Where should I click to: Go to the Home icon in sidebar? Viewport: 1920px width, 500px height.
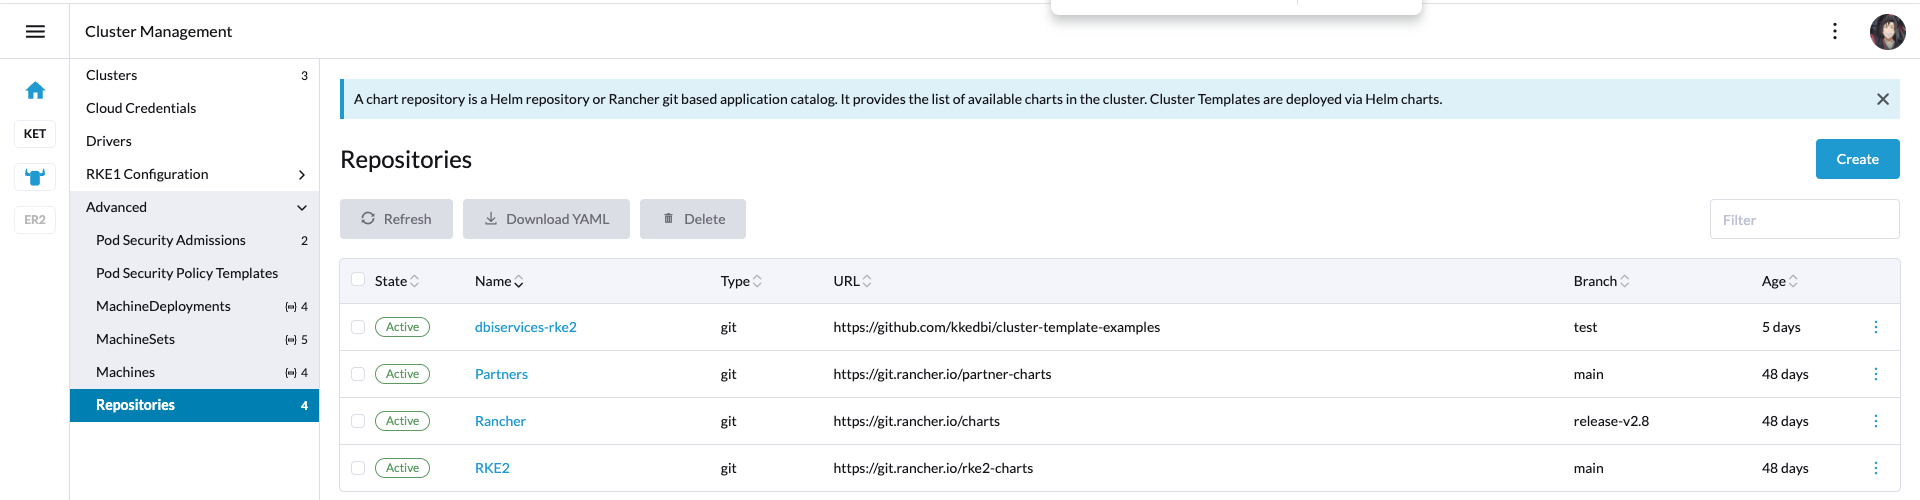[x=35, y=91]
